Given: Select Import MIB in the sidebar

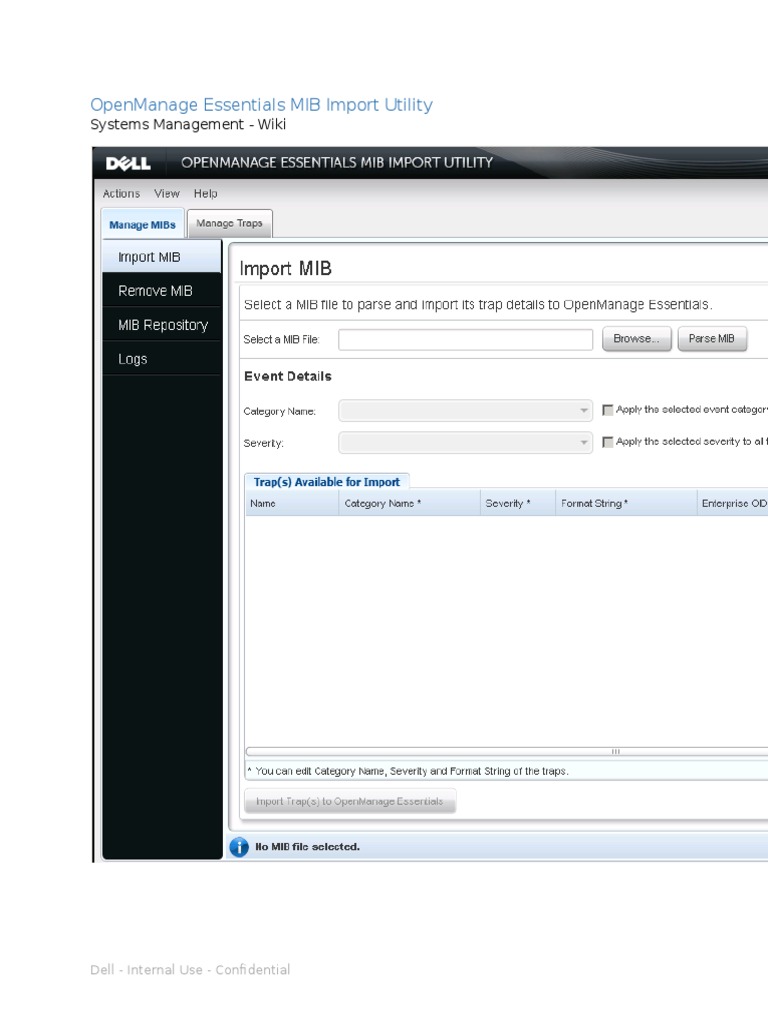Looking at the screenshot, I should 162,257.
